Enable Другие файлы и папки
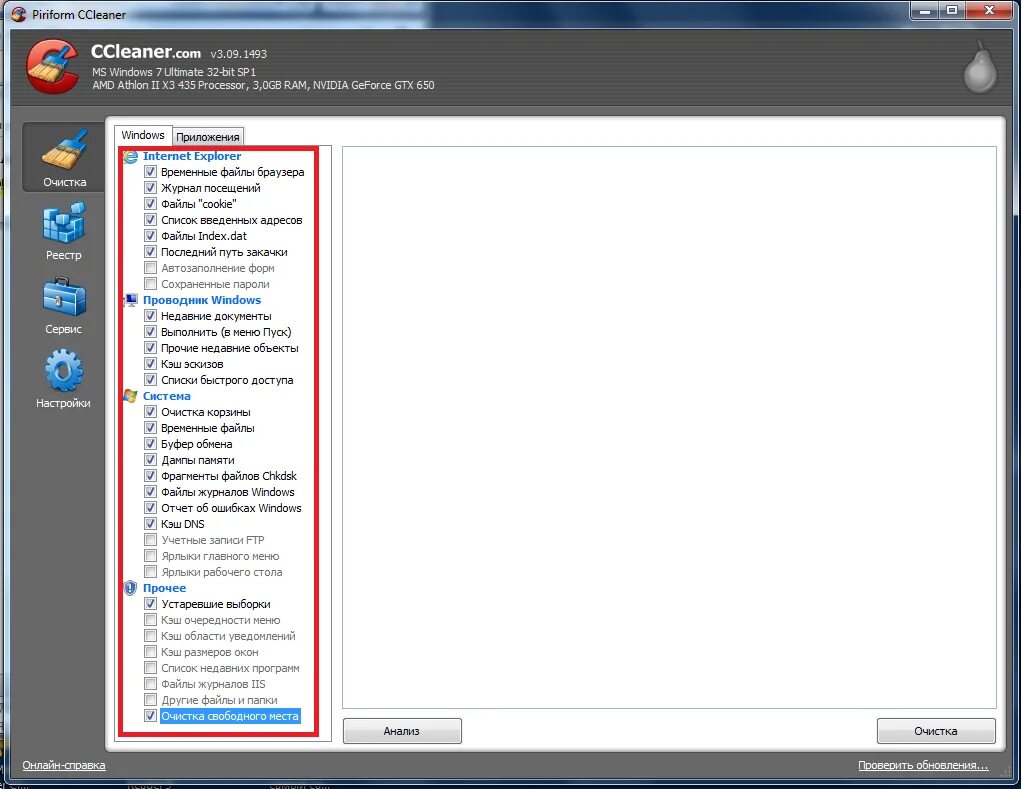This screenshot has height=789, width=1021. (x=150, y=700)
